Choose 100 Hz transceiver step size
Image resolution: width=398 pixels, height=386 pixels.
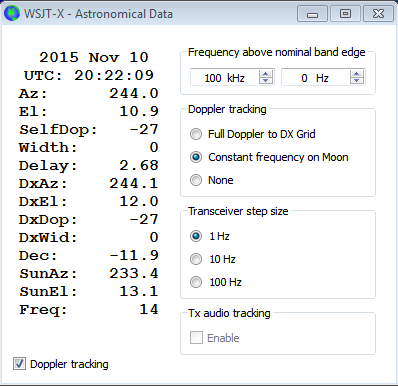(216, 282)
